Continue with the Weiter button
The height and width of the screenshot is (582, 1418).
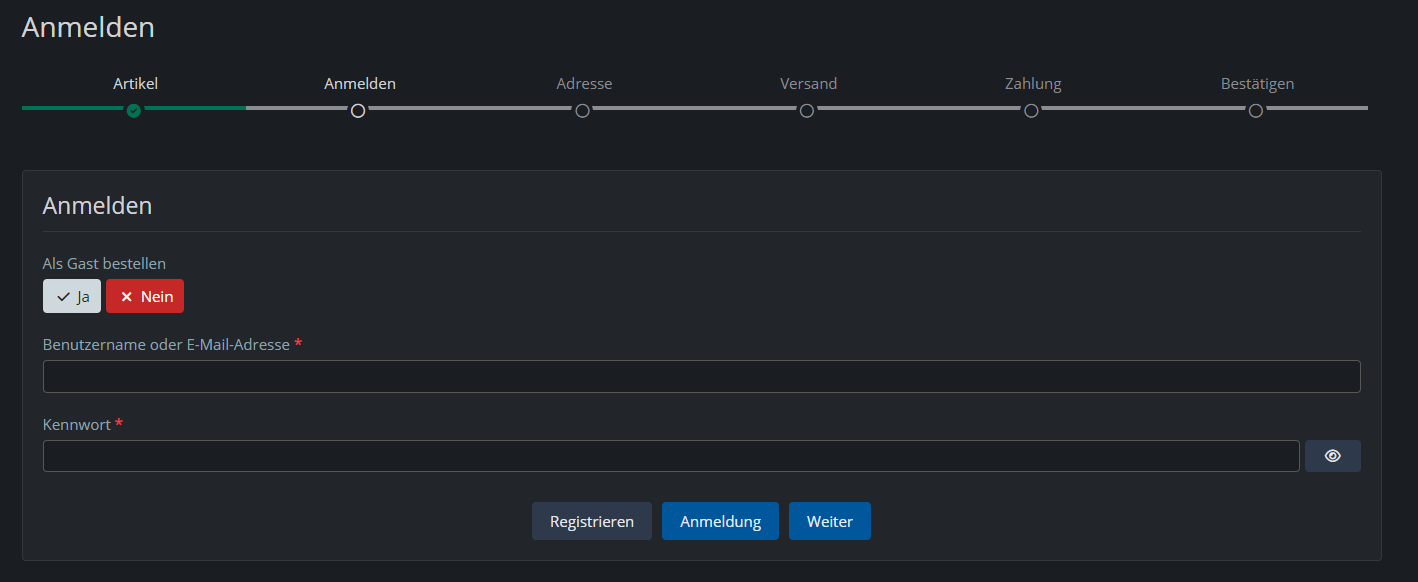[x=829, y=522]
